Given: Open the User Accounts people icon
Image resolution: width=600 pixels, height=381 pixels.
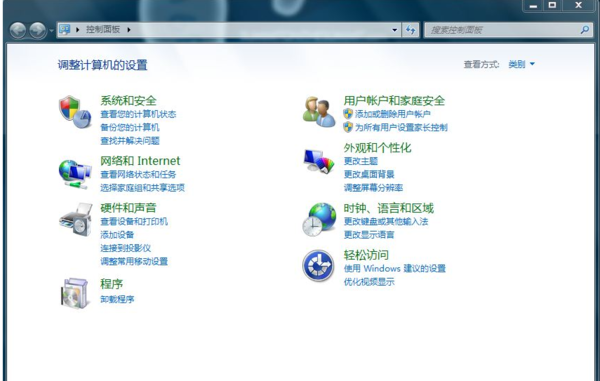Looking at the screenshot, I should [x=319, y=112].
